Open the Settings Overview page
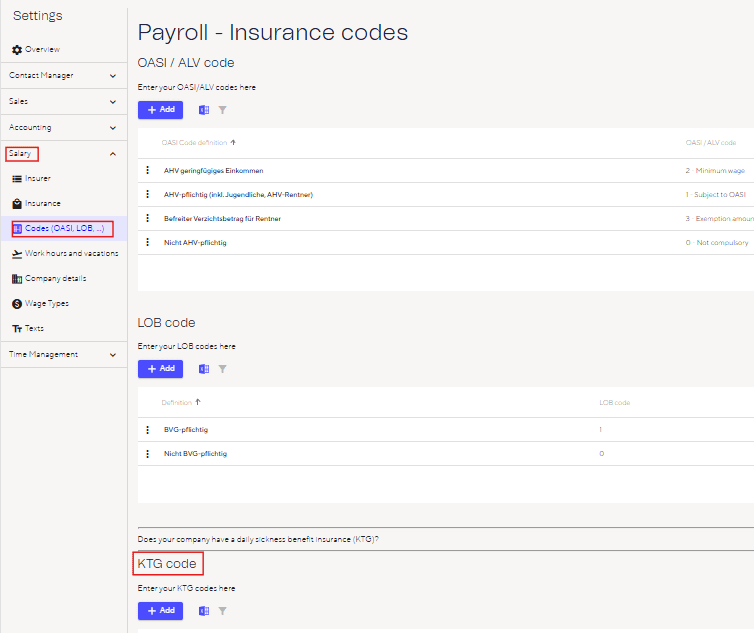The width and height of the screenshot is (754, 633). 41,49
